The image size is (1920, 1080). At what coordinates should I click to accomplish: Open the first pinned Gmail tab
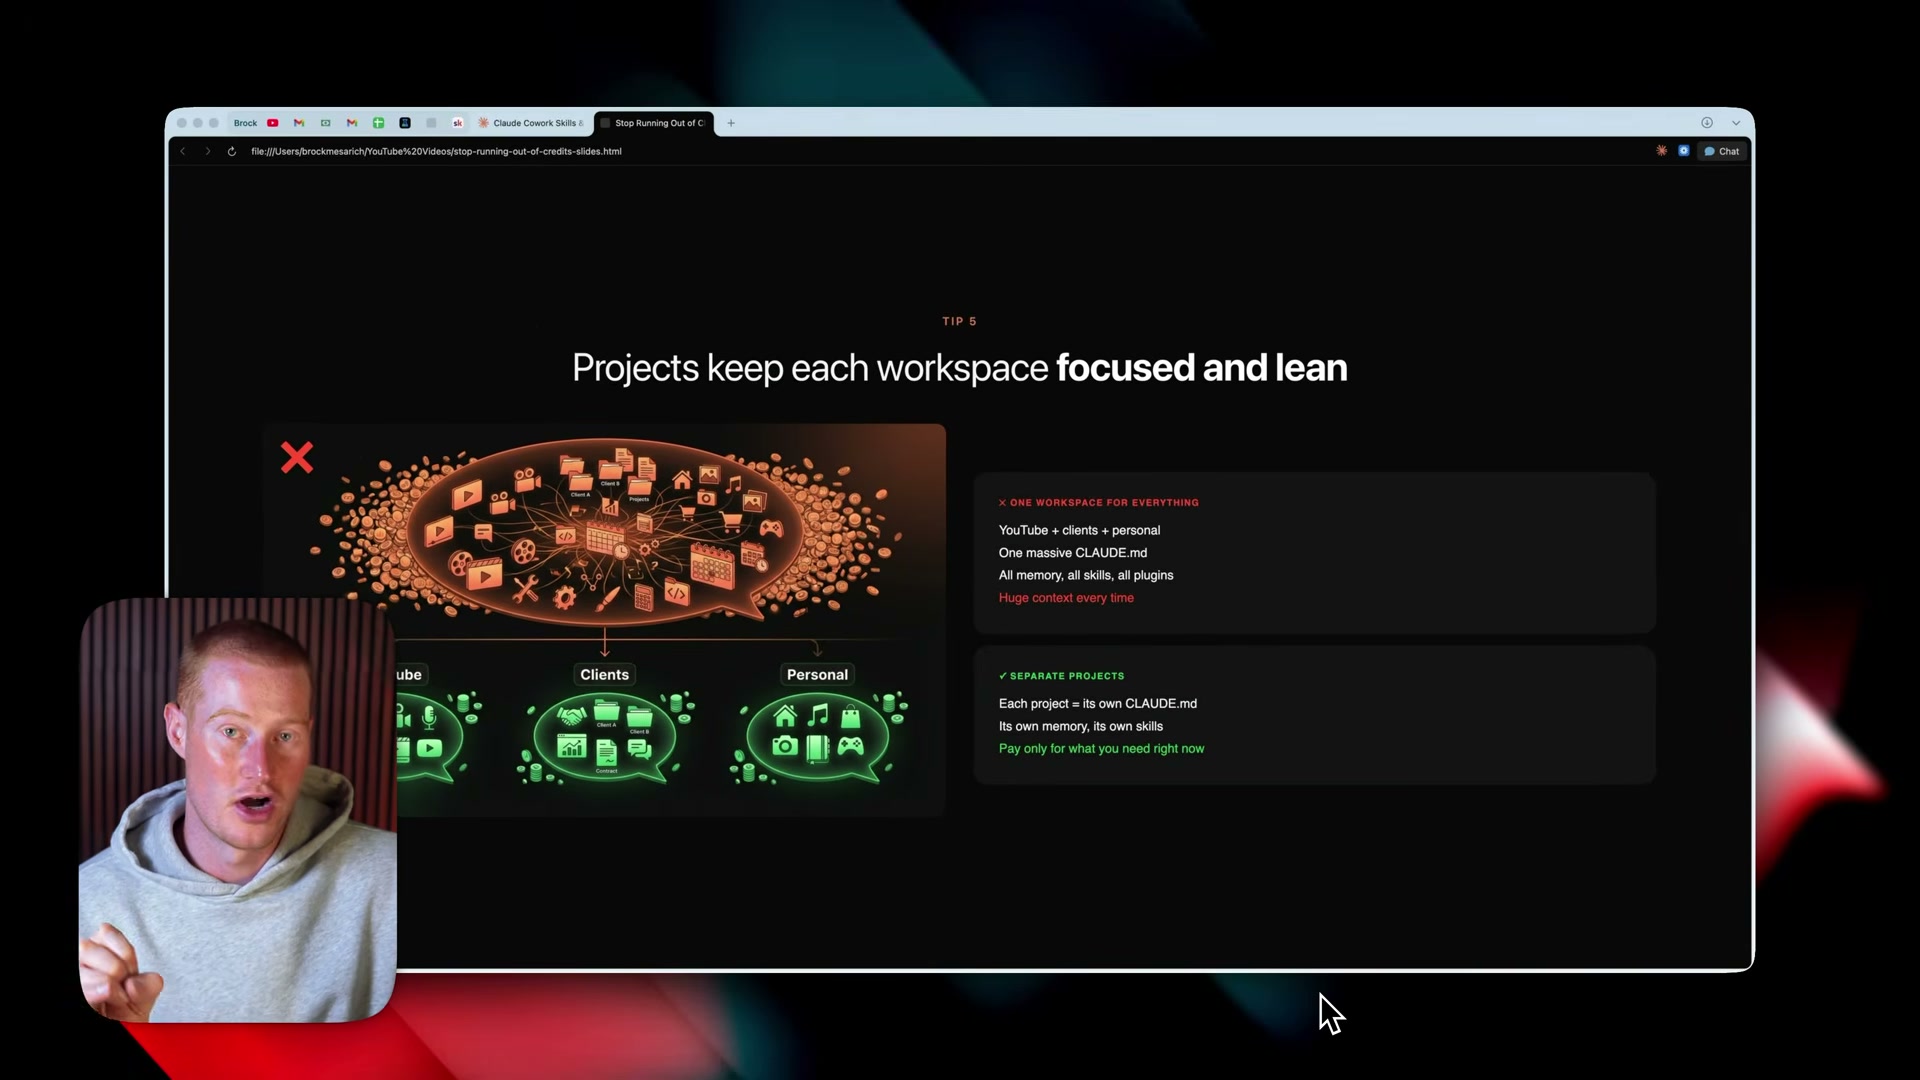tap(299, 123)
